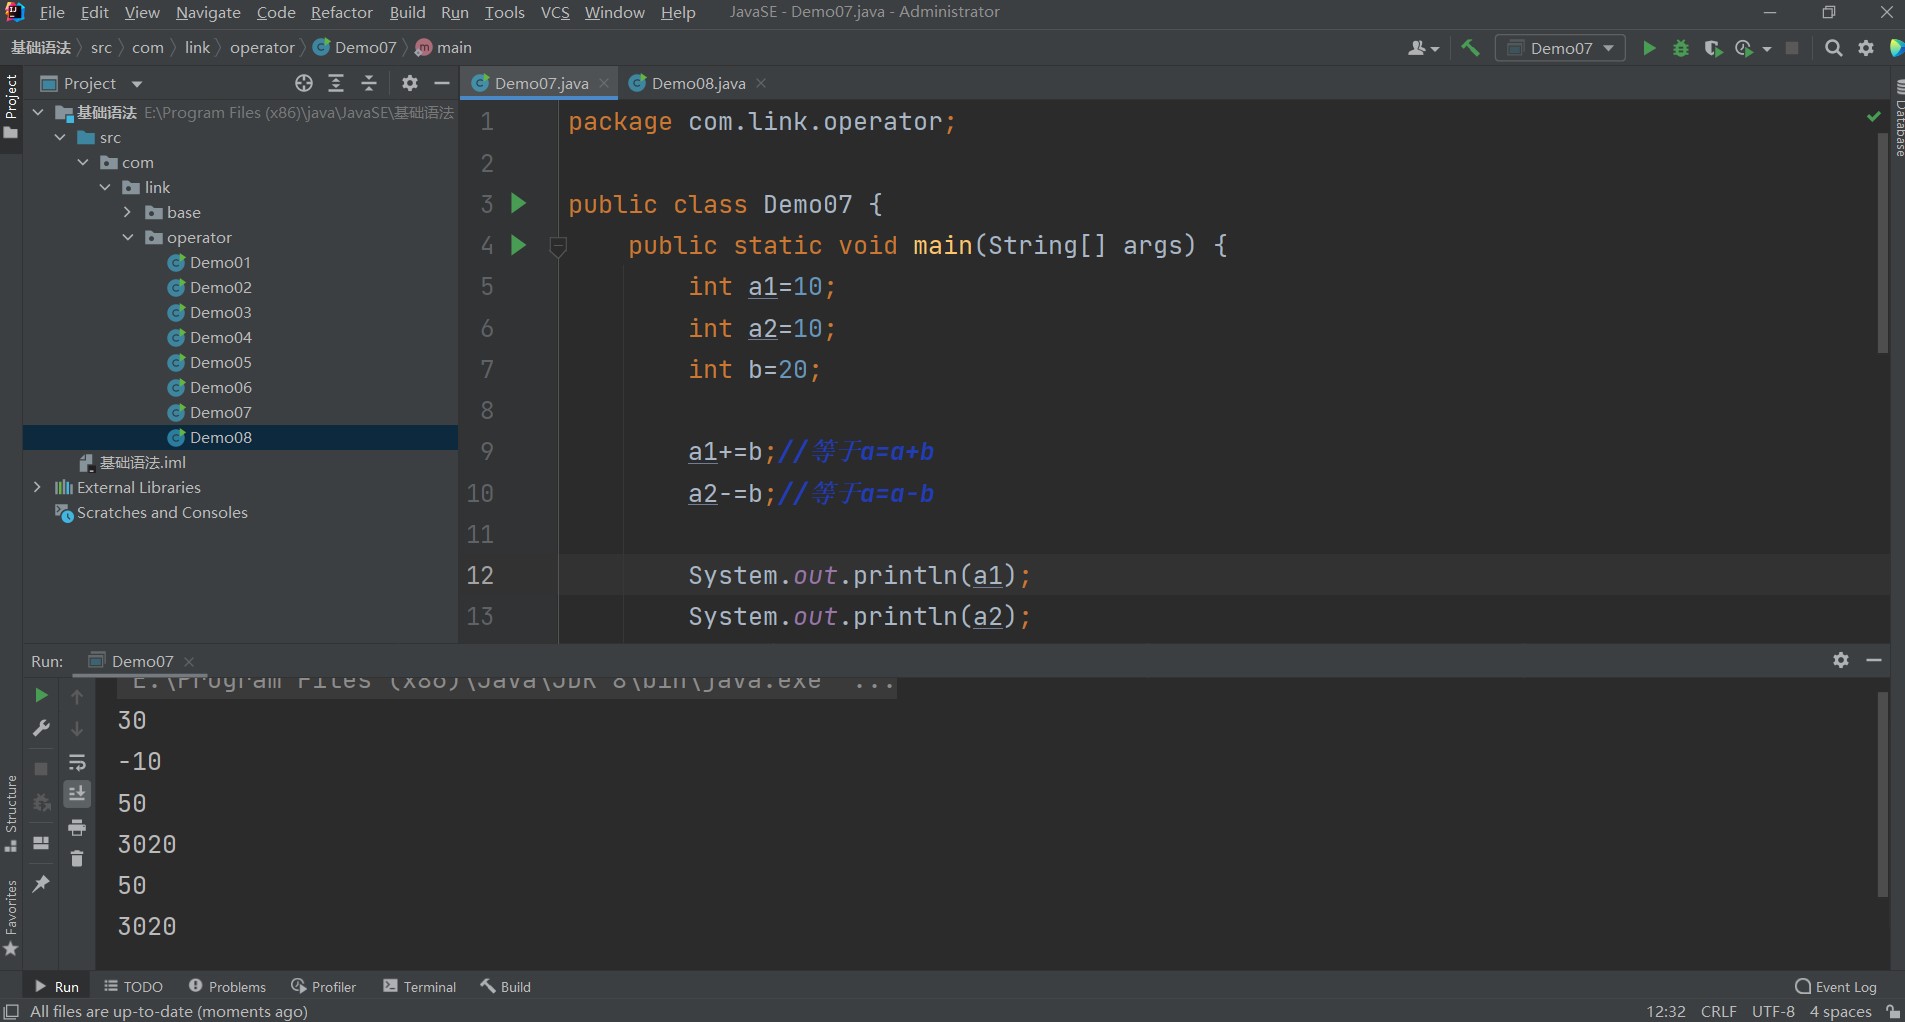Start debugging with the bug icon
The width and height of the screenshot is (1905, 1022).
(1681, 48)
